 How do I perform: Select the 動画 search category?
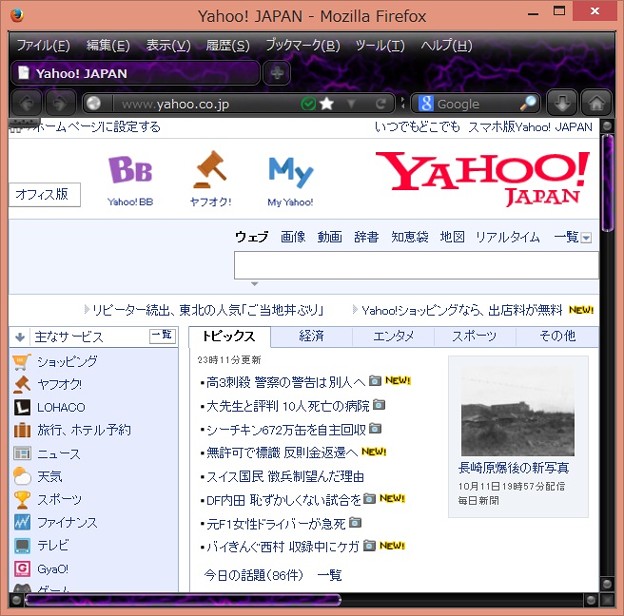click(330, 237)
